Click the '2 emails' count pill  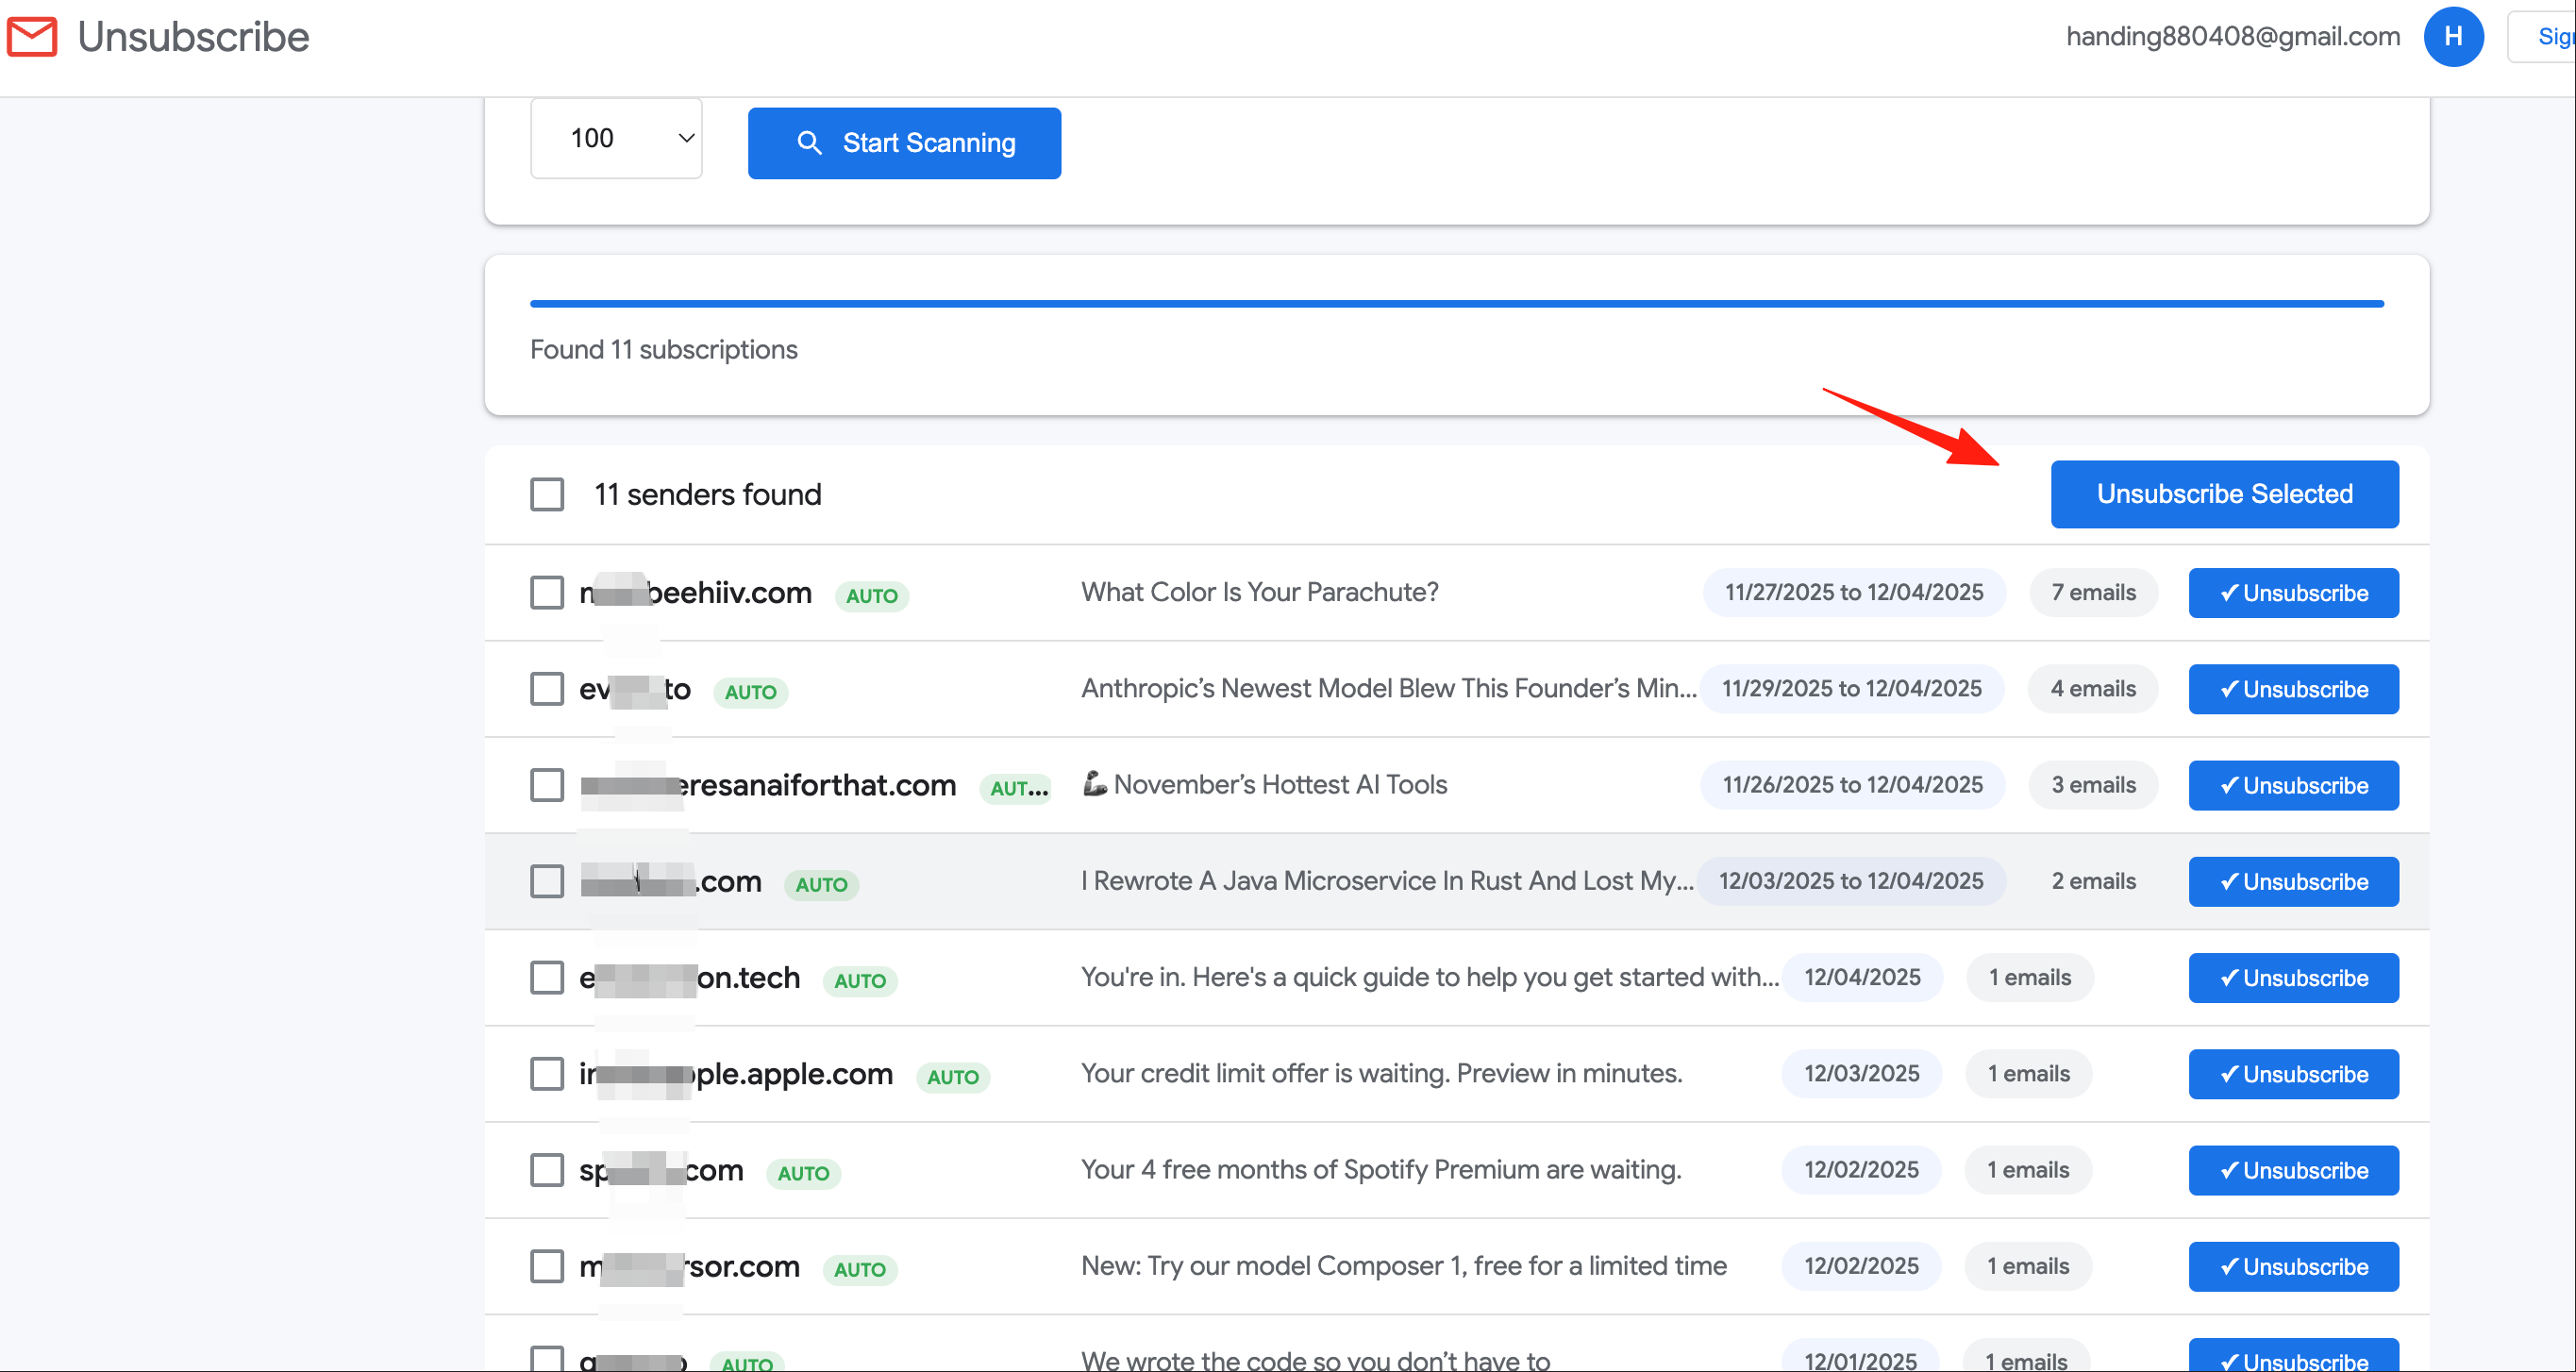tap(2093, 881)
